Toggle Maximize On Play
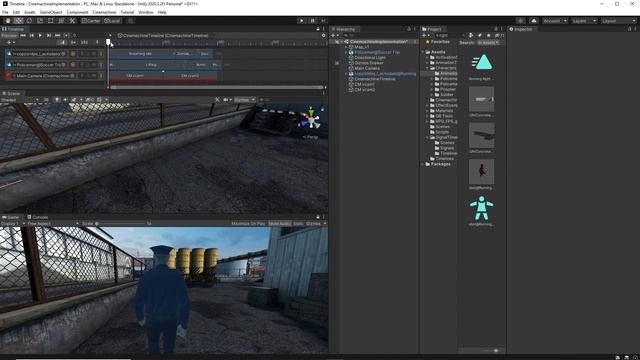Screen dimensions: 640x360 (x=248, y=224)
